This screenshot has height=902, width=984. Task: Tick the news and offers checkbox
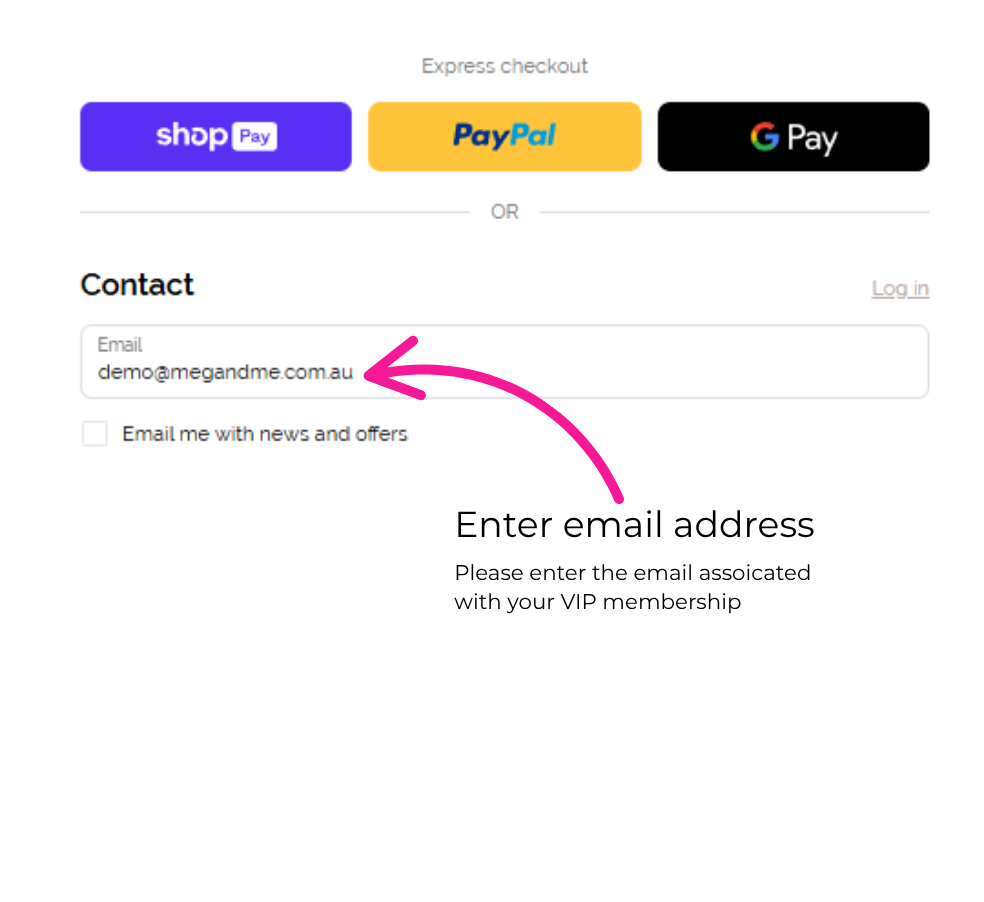click(x=95, y=434)
